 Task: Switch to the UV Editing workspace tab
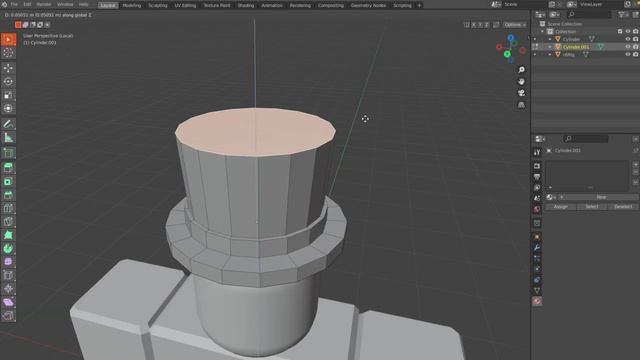(185, 5)
